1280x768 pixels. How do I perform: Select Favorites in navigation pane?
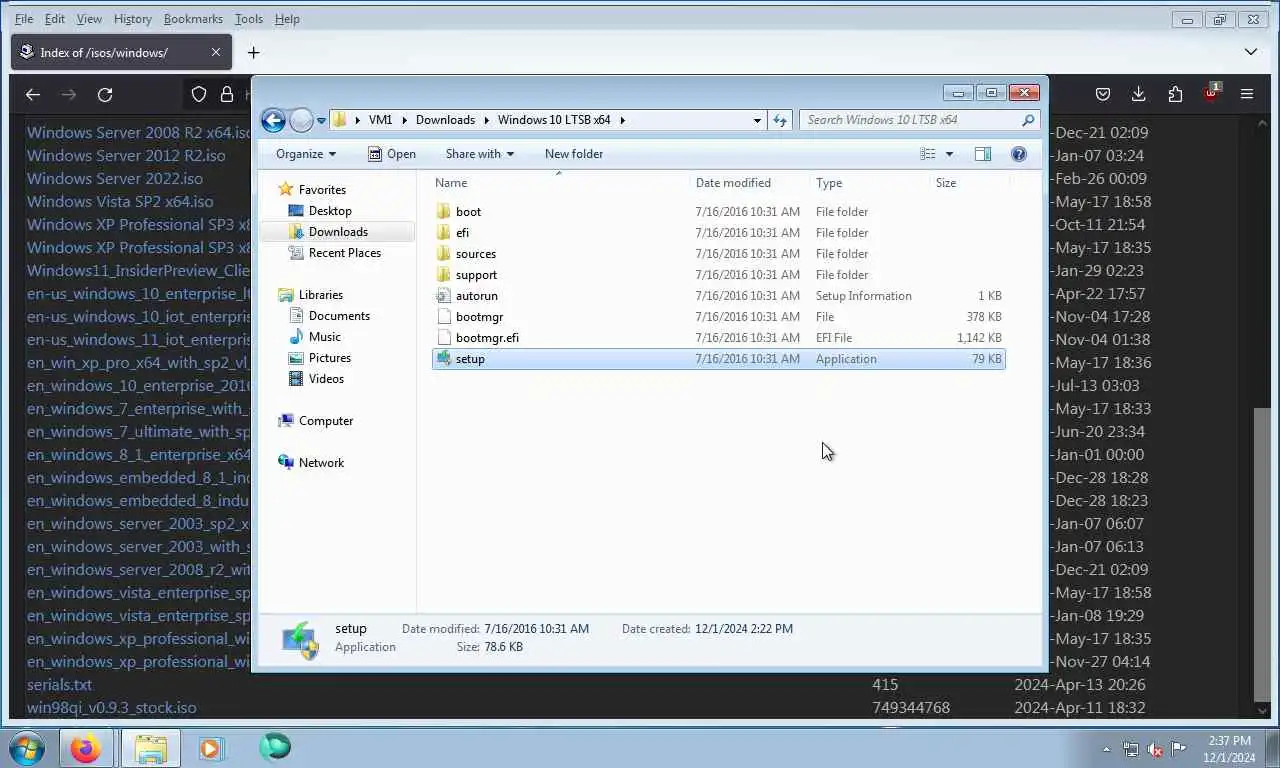tap(322, 190)
